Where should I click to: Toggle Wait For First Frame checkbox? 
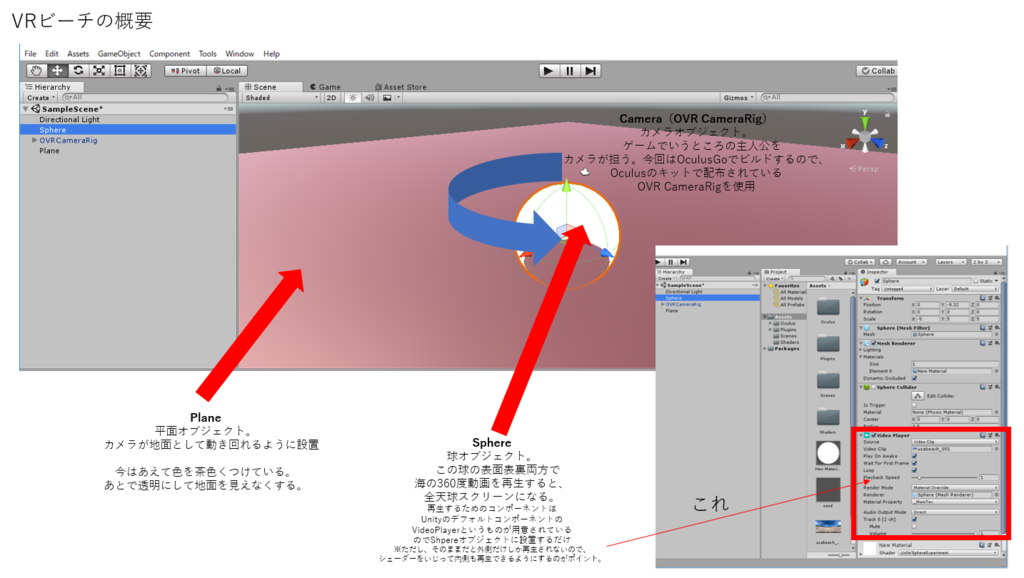click(x=914, y=463)
